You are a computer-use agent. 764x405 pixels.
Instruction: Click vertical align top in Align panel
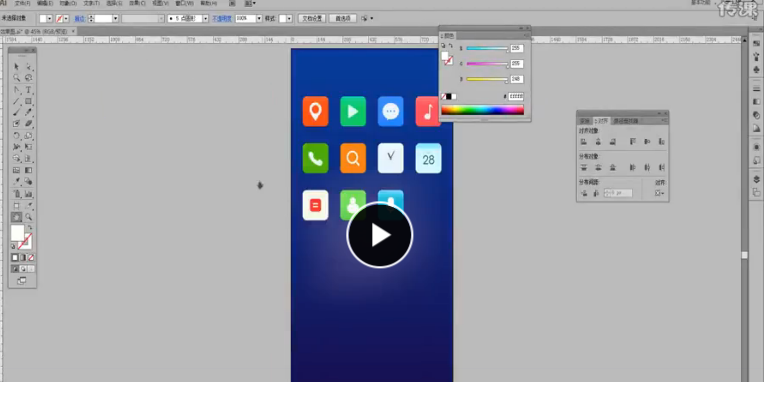coord(632,142)
